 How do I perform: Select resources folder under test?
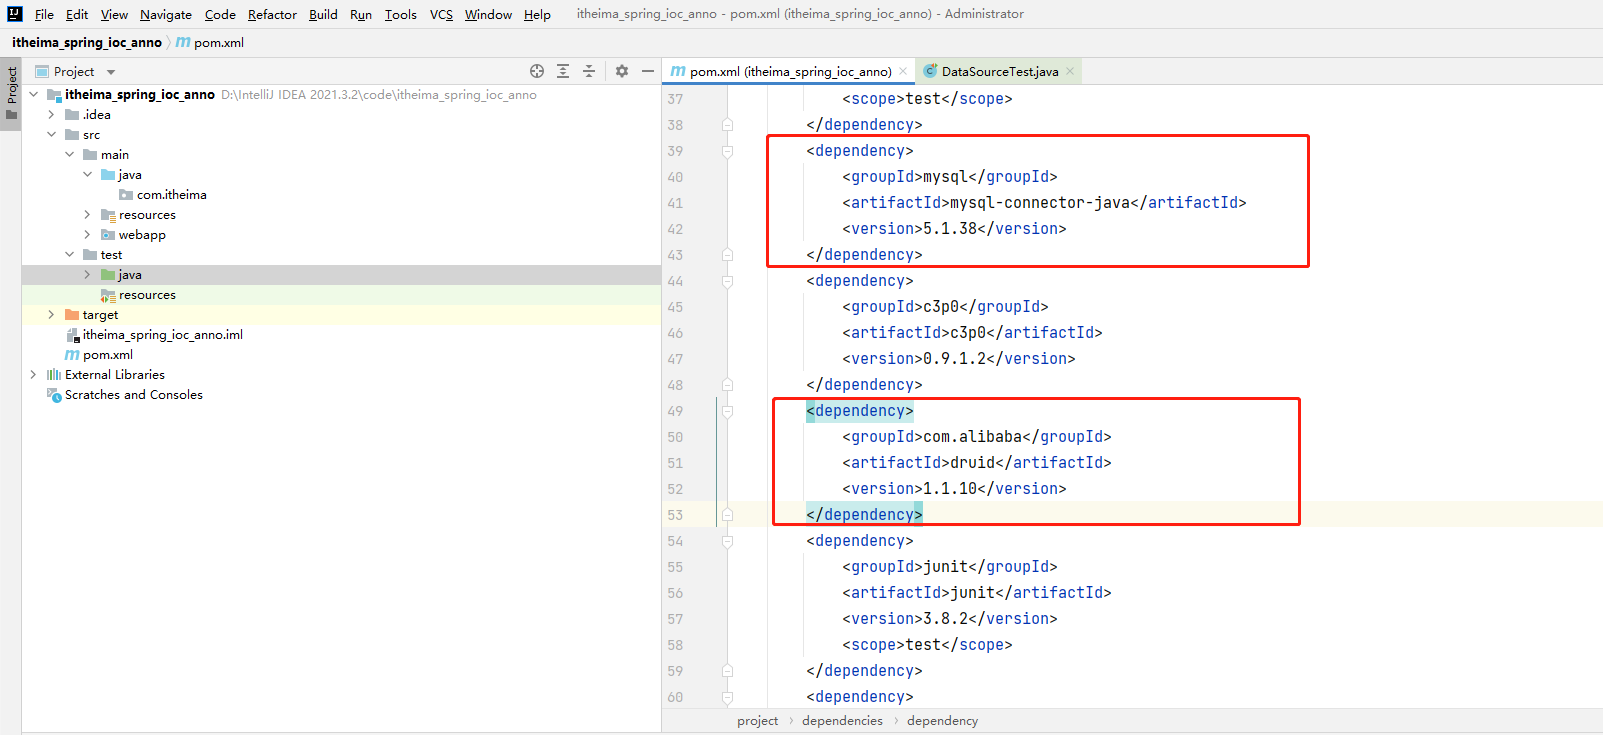click(147, 295)
